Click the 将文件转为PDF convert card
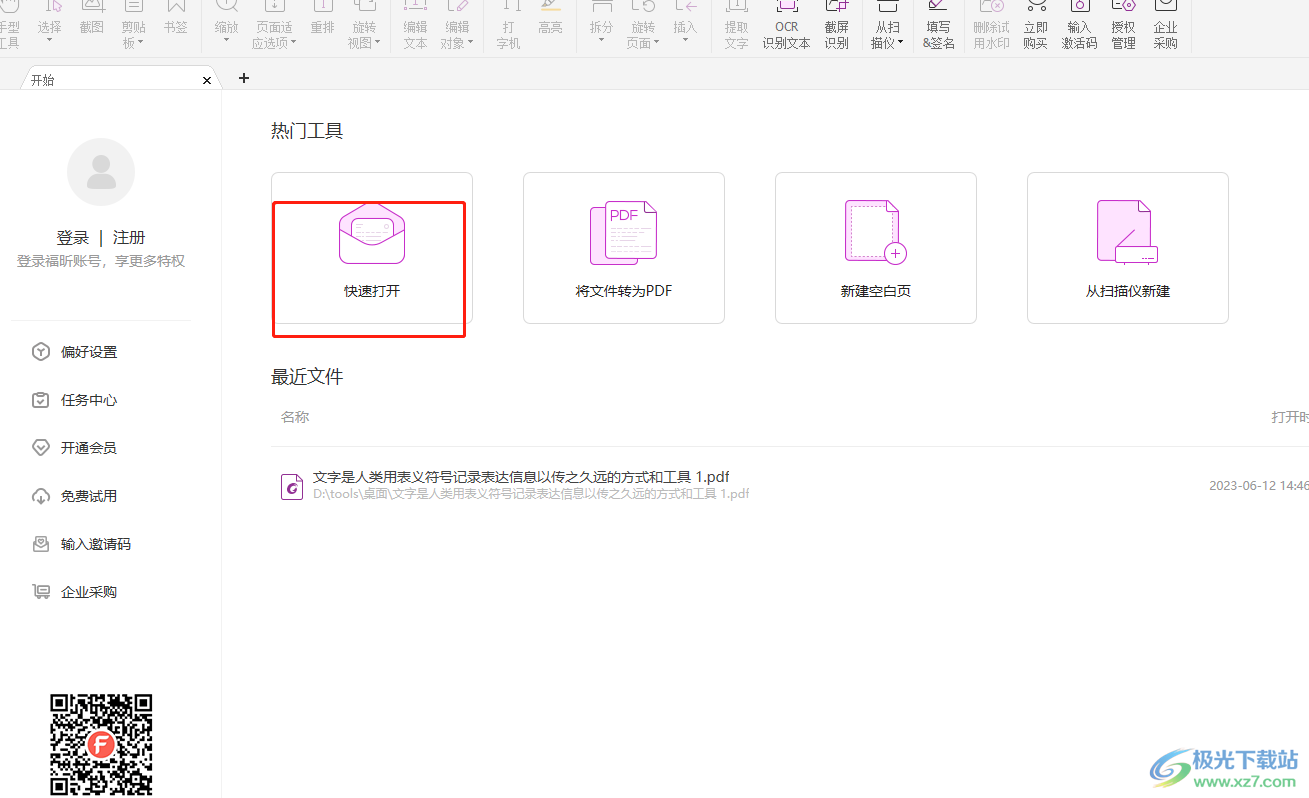The image size is (1309, 798). tap(624, 248)
